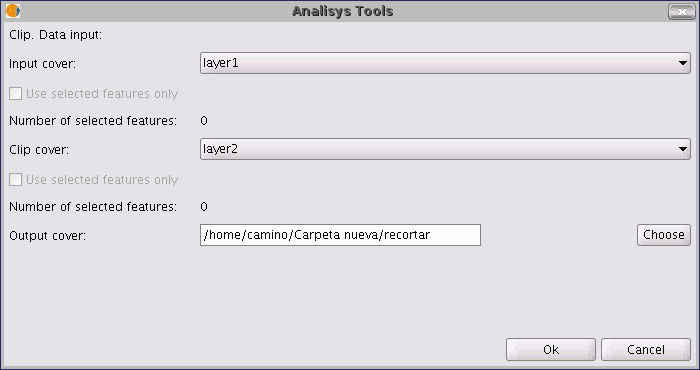The width and height of the screenshot is (700, 370).
Task: Click the "Clip cover:" label
Action: click(39, 150)
